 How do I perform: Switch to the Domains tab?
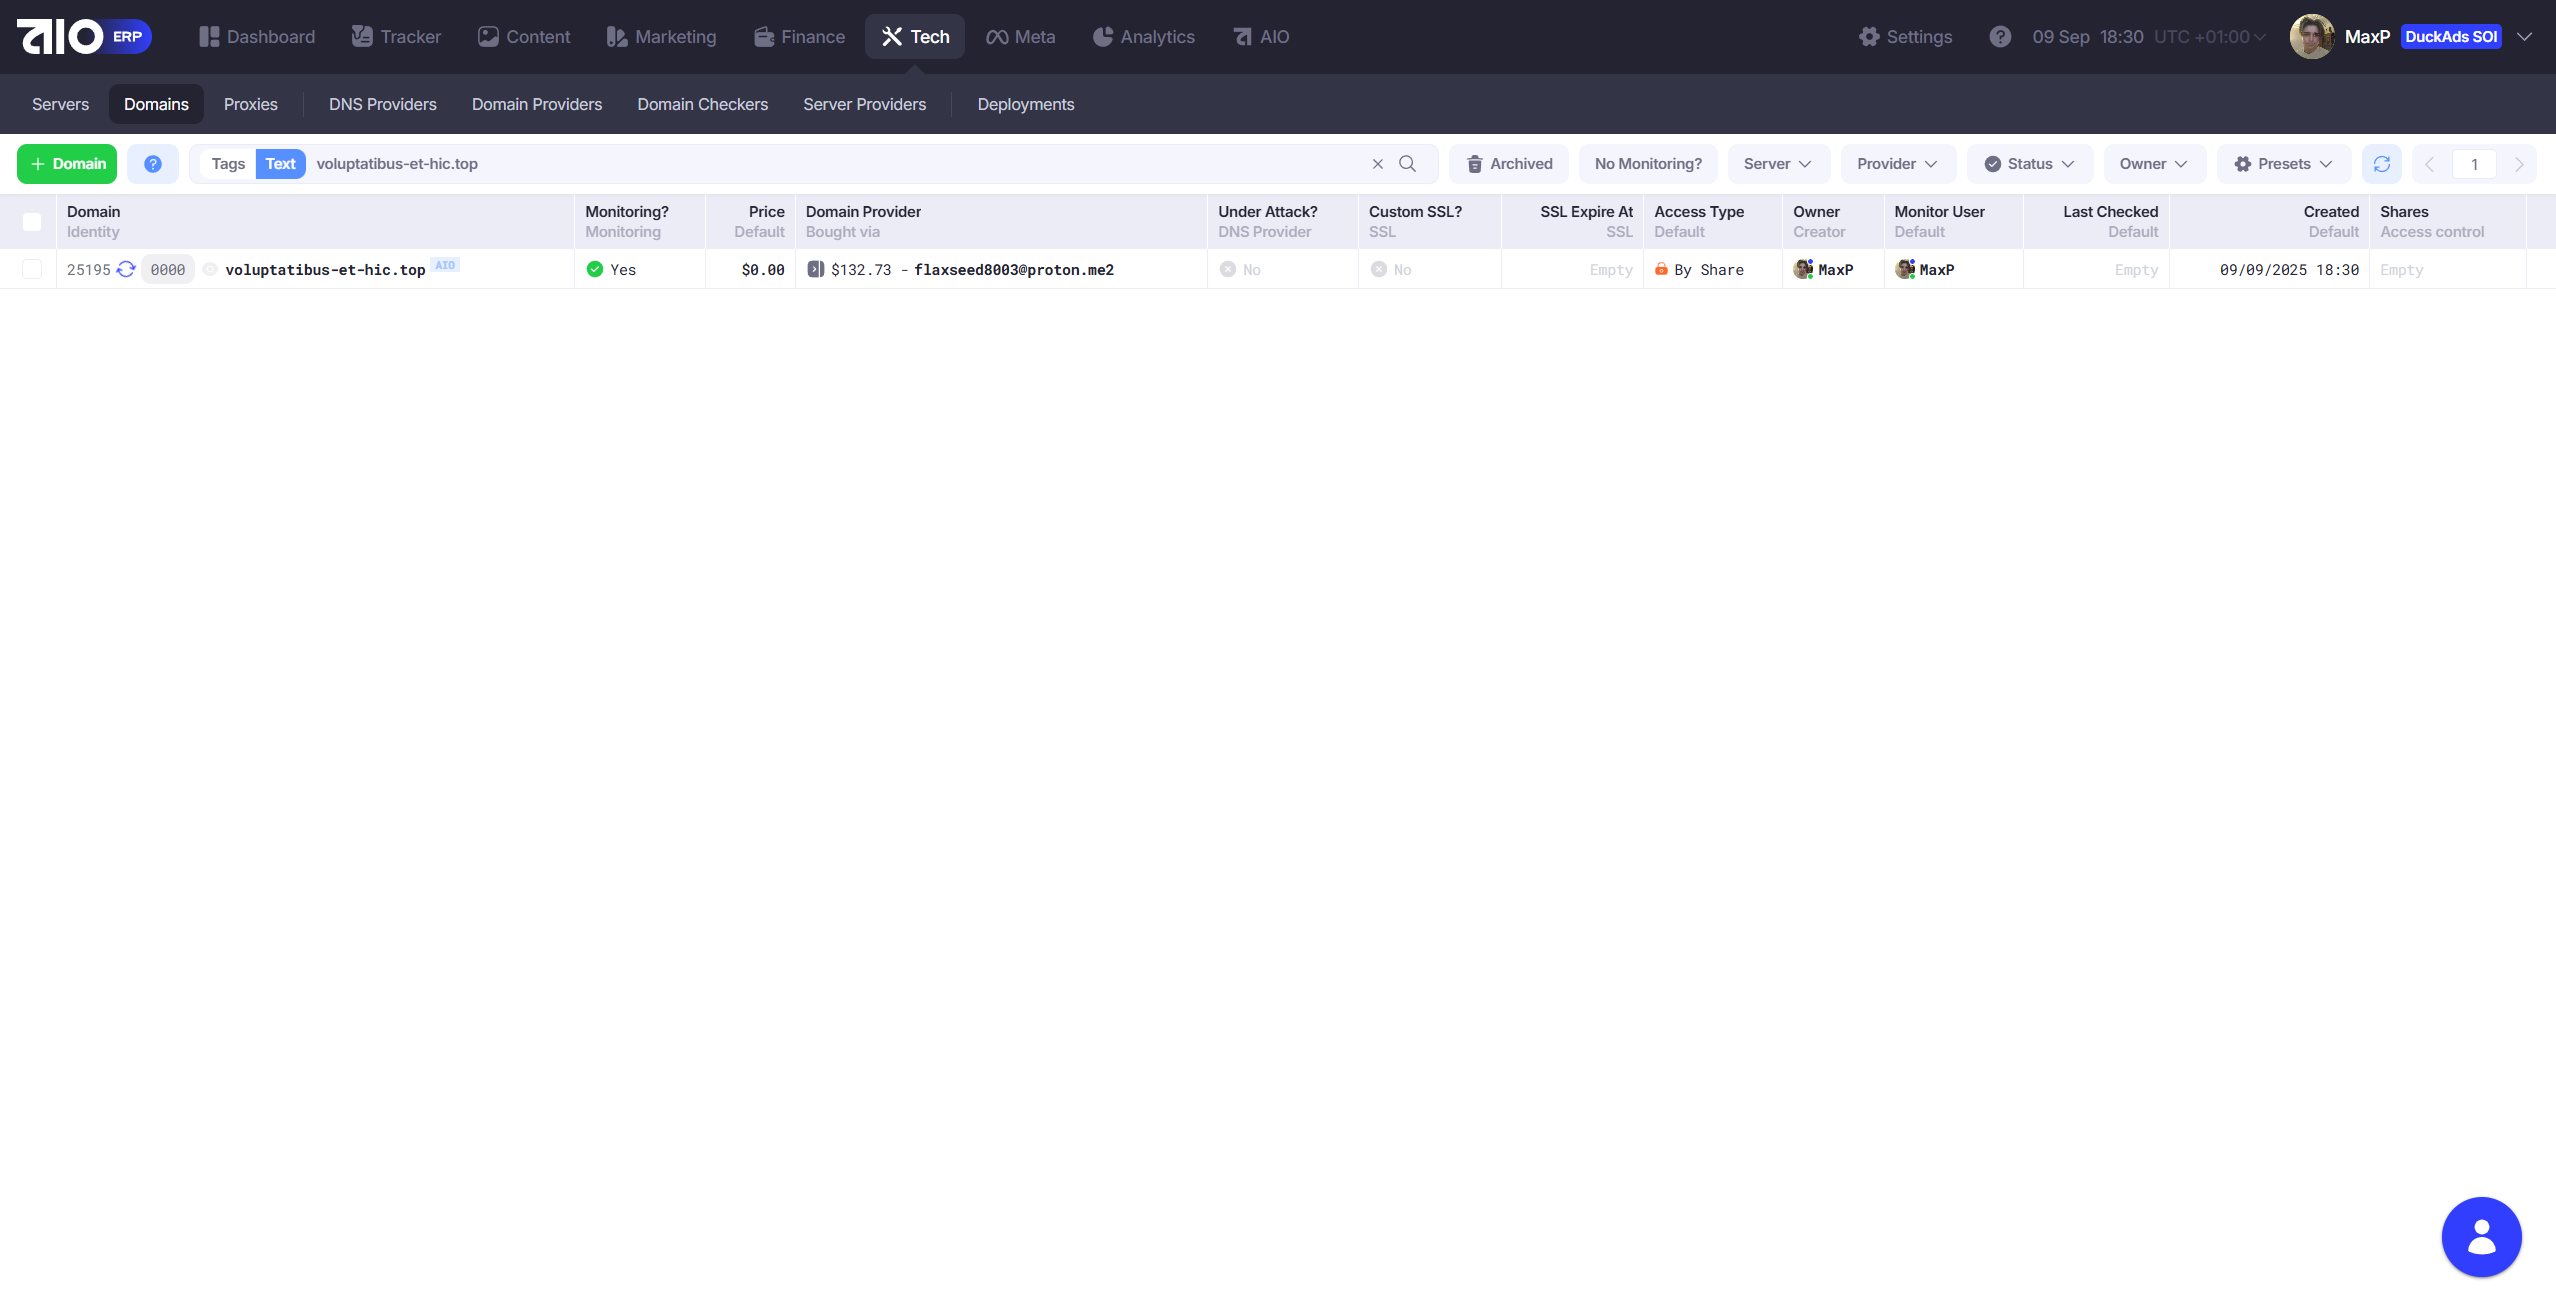point(156,104)
